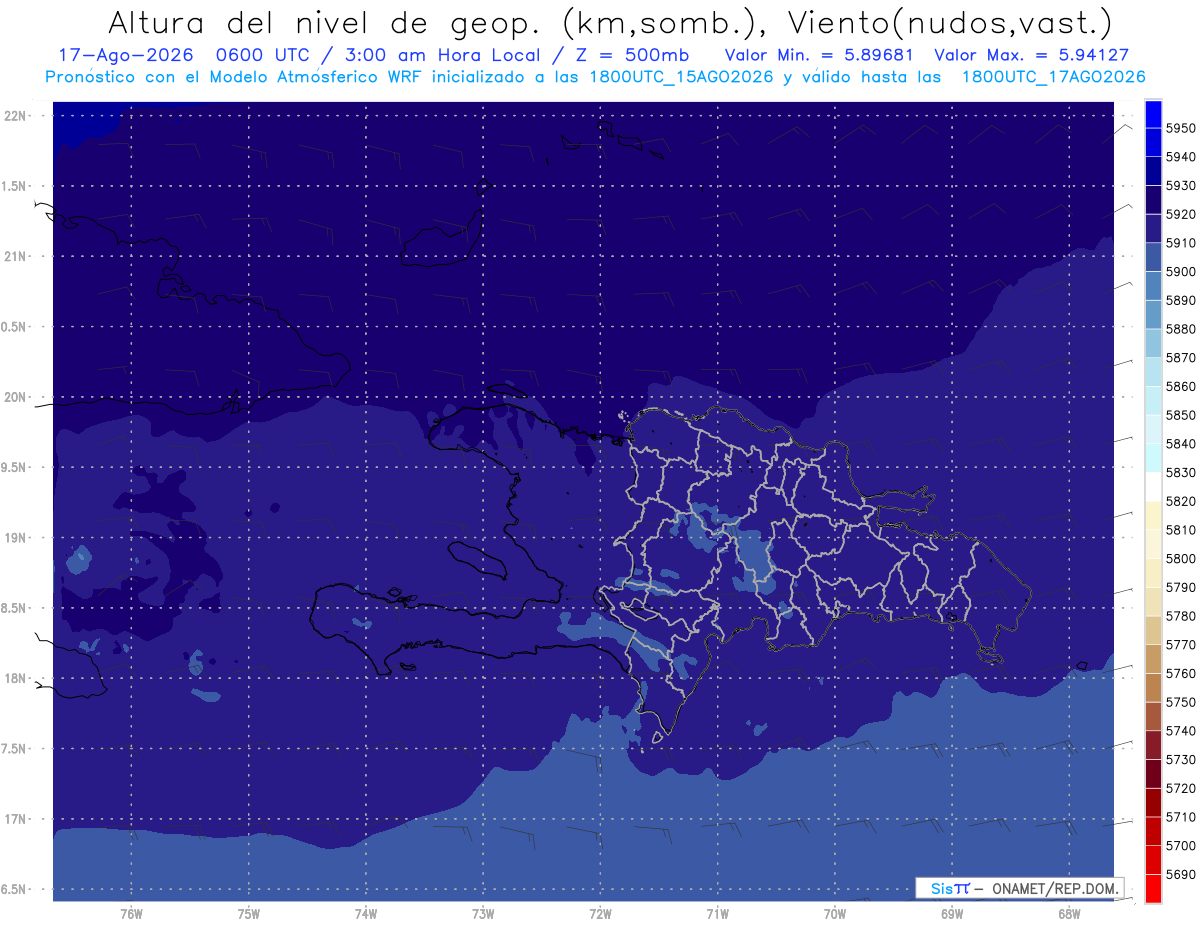This screenshot has height=927, width=1200.
Task: Click longitude label '75W'
Action: coord(249,913)
